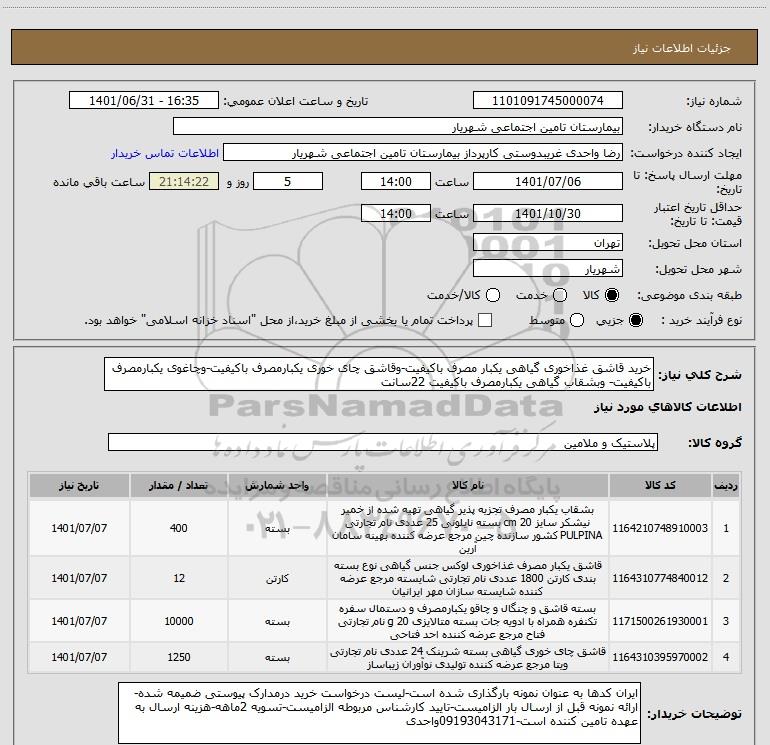Click the کد کالا column header
770x745 pixels.
[660, 486]
